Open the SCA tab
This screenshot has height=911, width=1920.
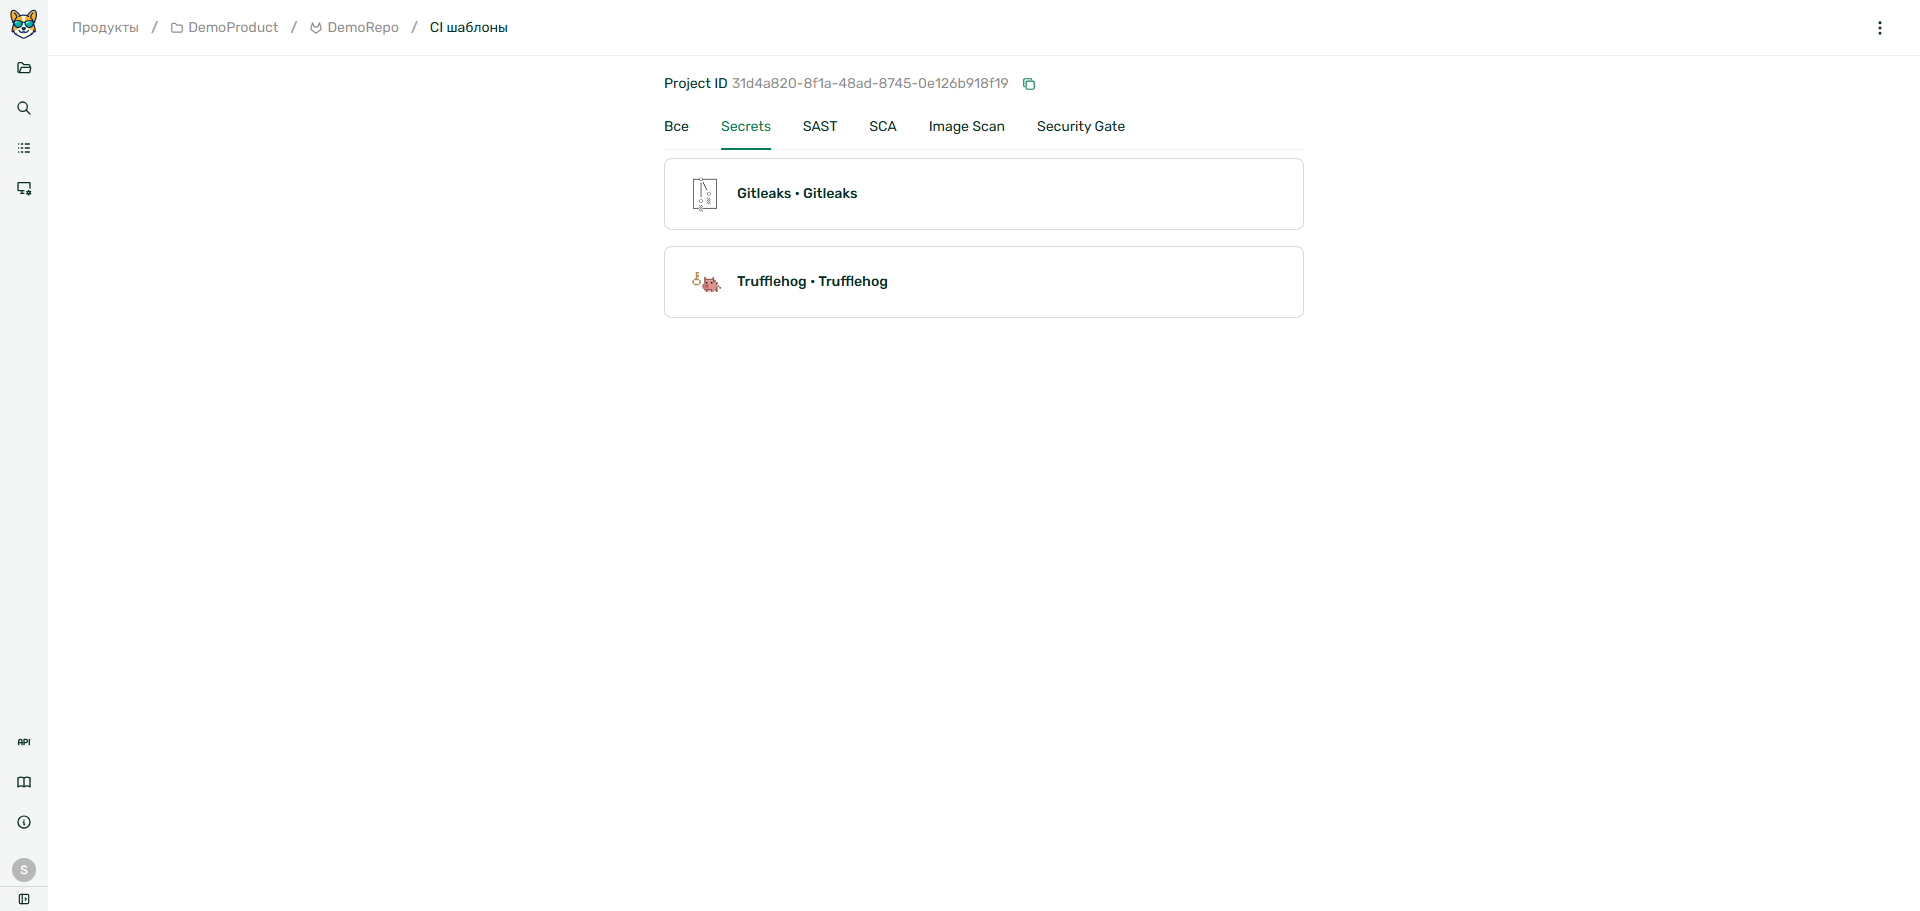tap(883, 127)
